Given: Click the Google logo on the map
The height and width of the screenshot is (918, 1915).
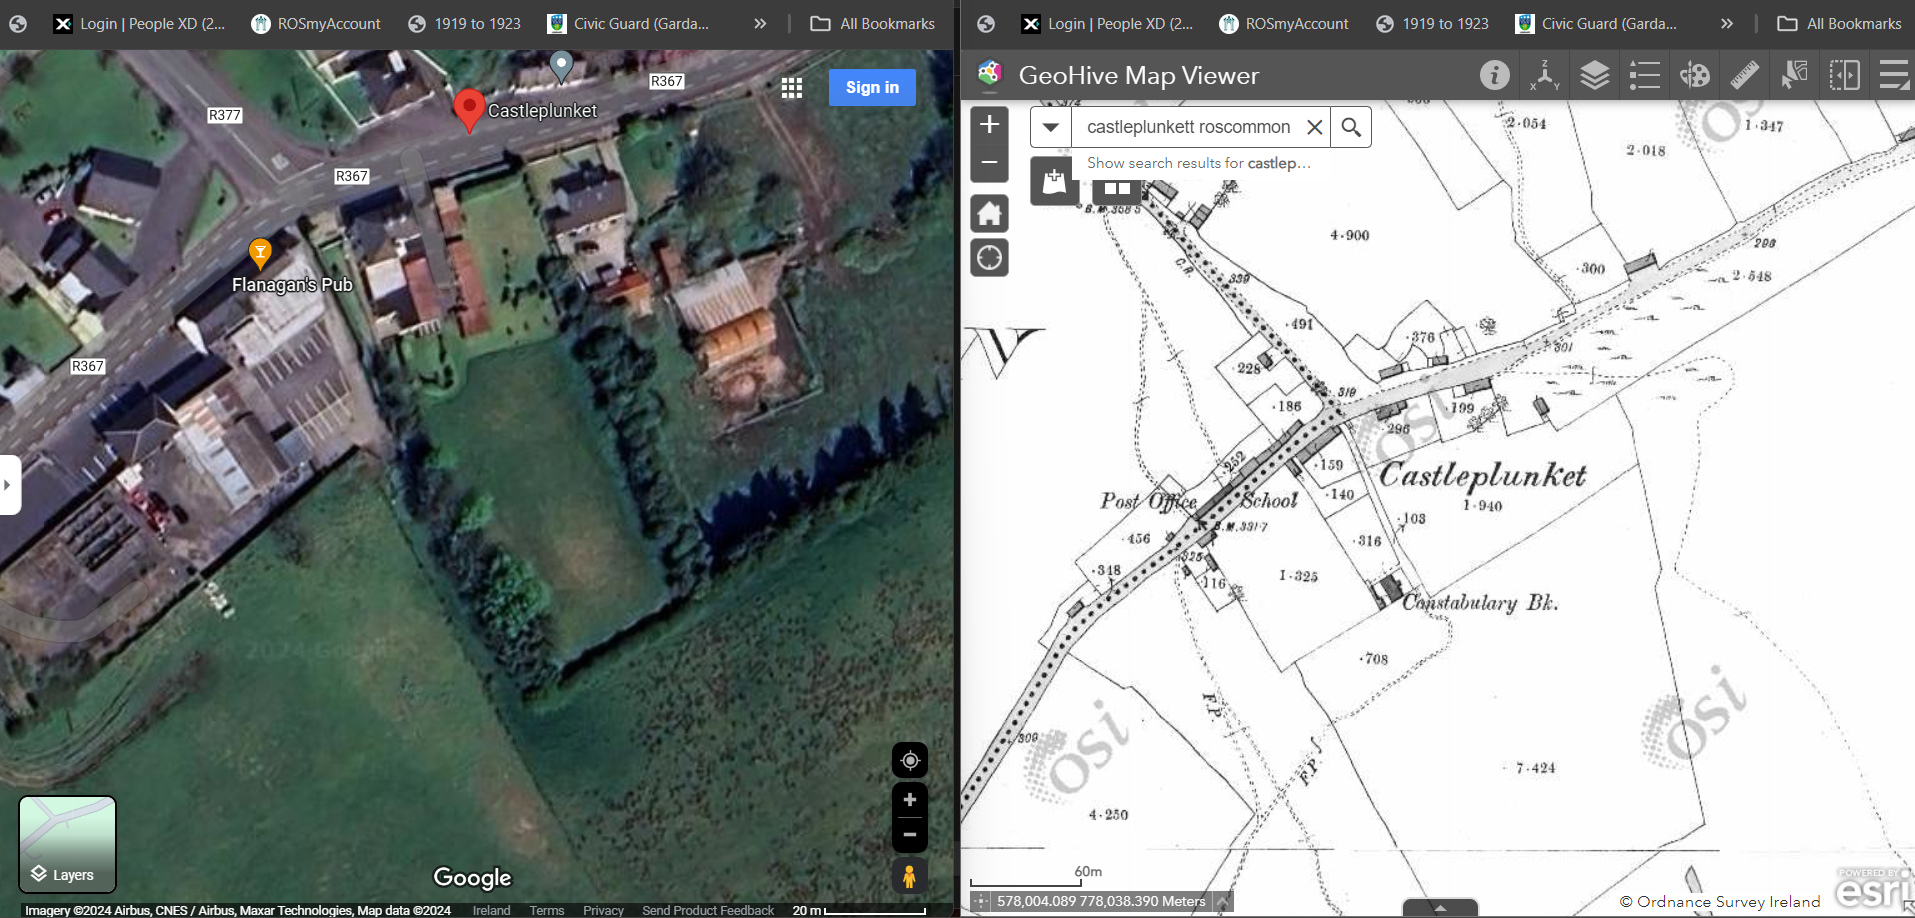Looking at the screenshot, I should click(x=472, y=877).
